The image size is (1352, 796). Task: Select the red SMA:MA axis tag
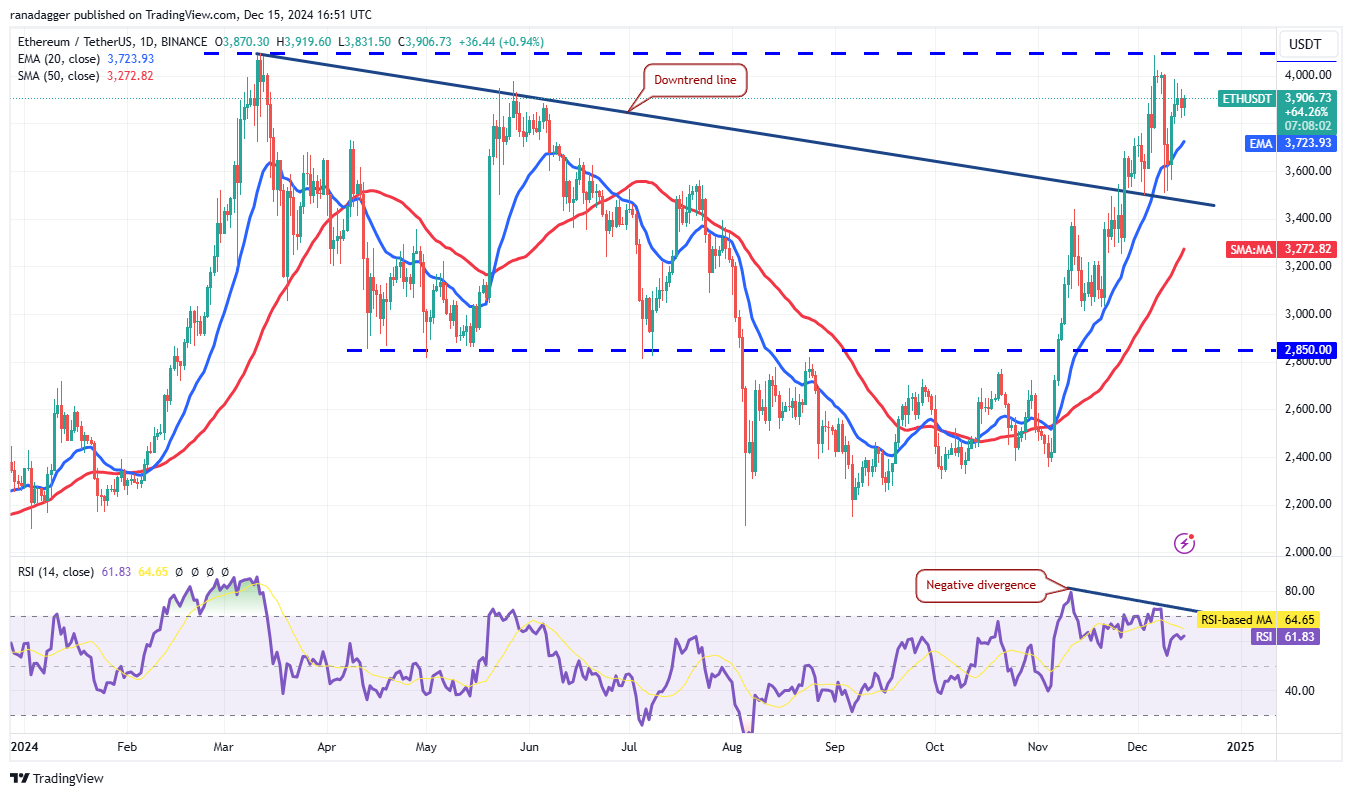(x=1249, y=249)
